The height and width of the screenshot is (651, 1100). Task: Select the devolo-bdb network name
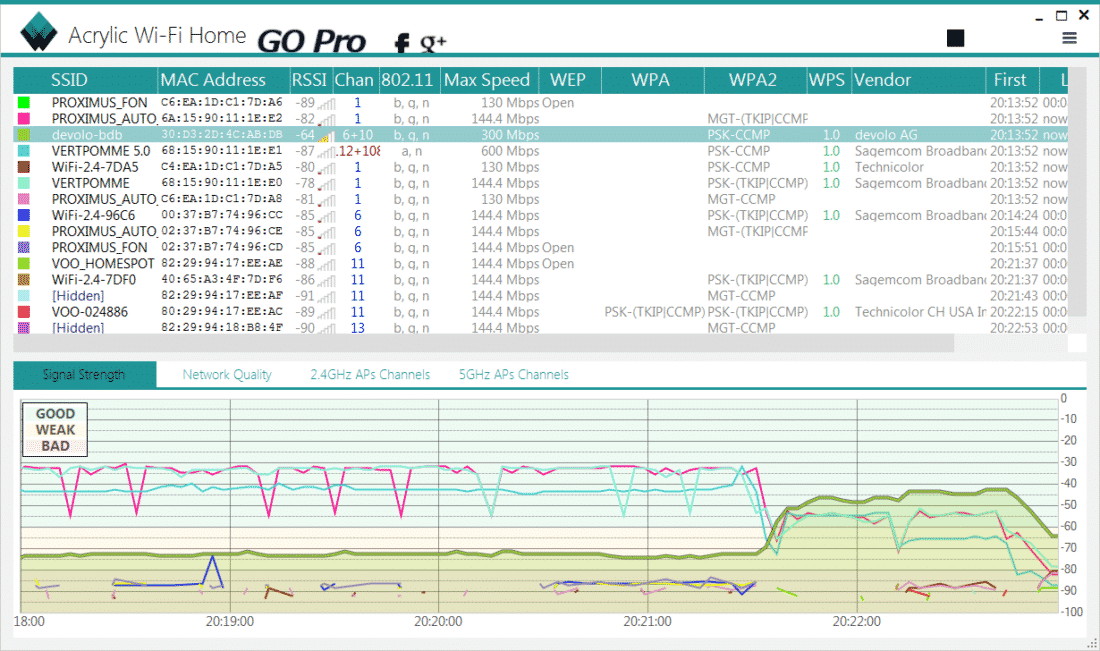coord(87,135)
